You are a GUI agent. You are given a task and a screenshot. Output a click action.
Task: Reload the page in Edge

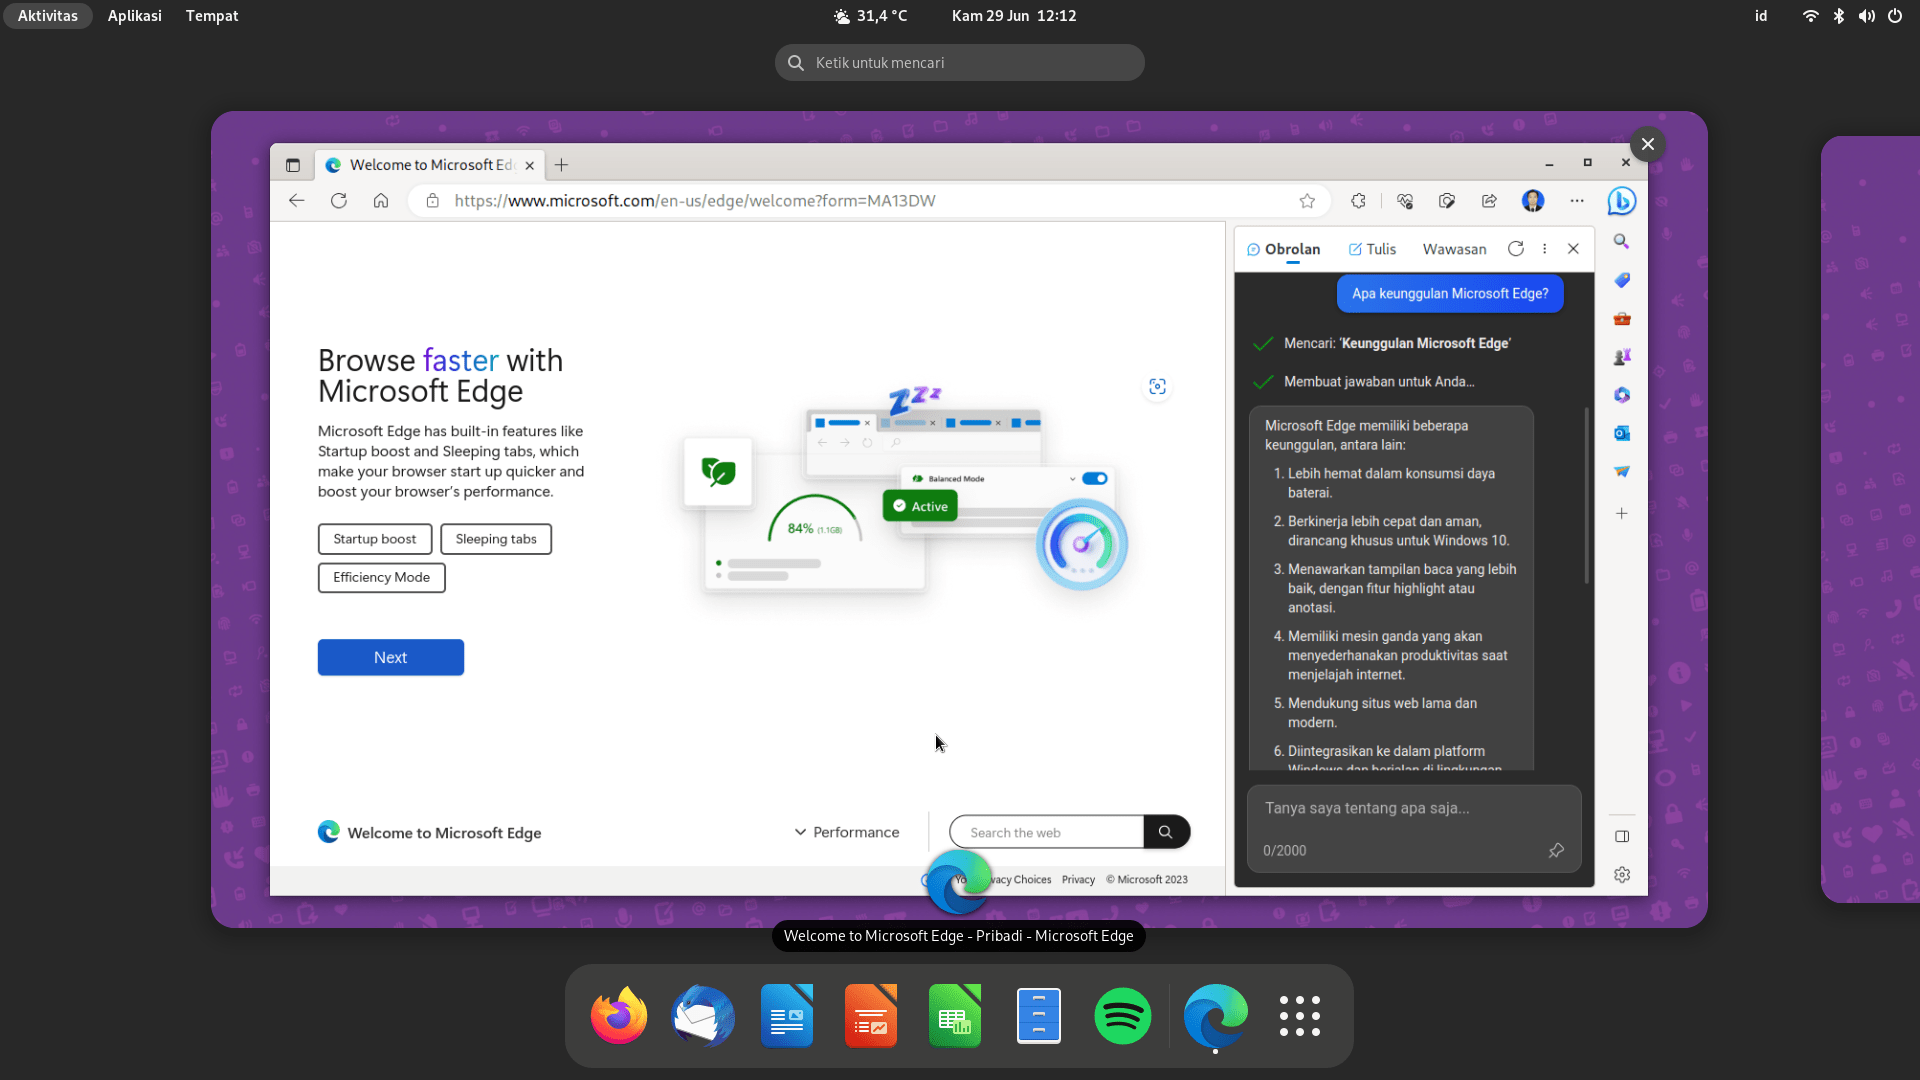click(339, 201)
